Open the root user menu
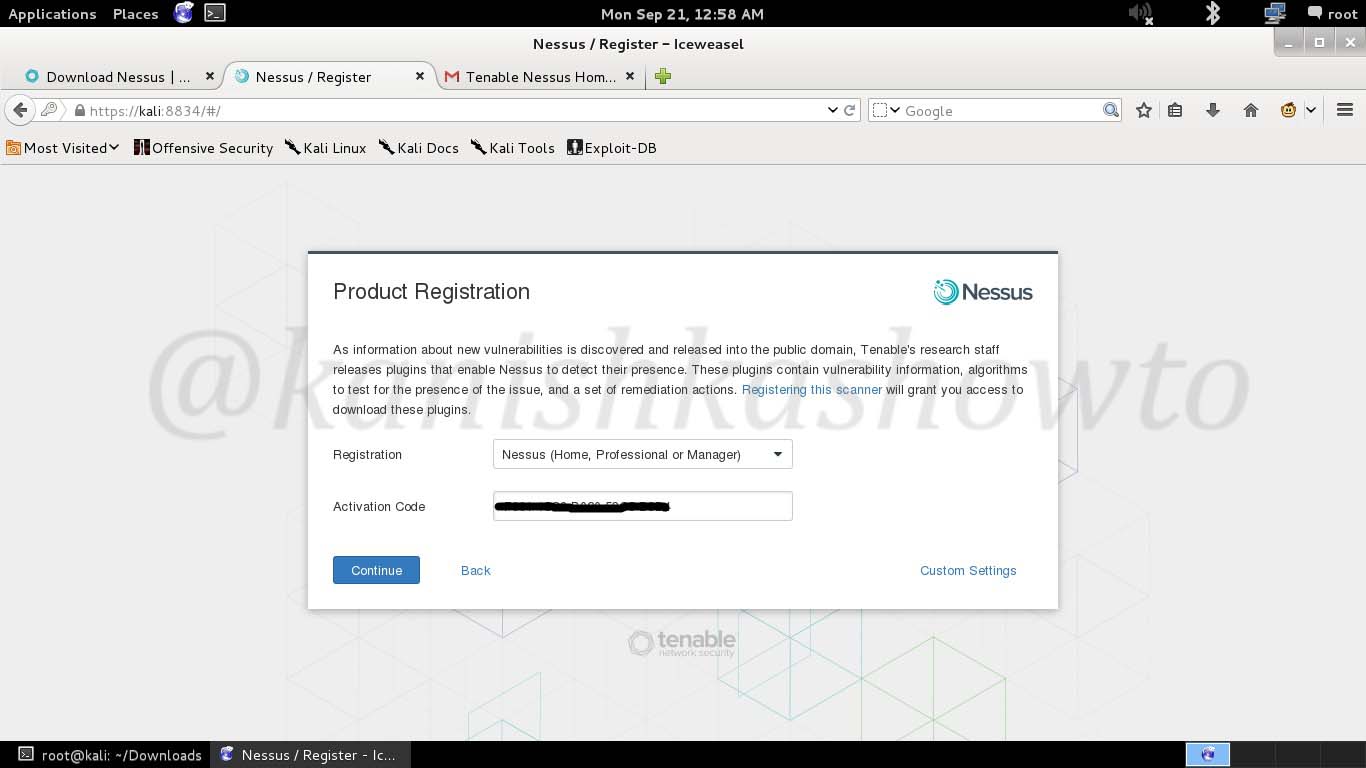1366x768 pixels. [1332, 14]
